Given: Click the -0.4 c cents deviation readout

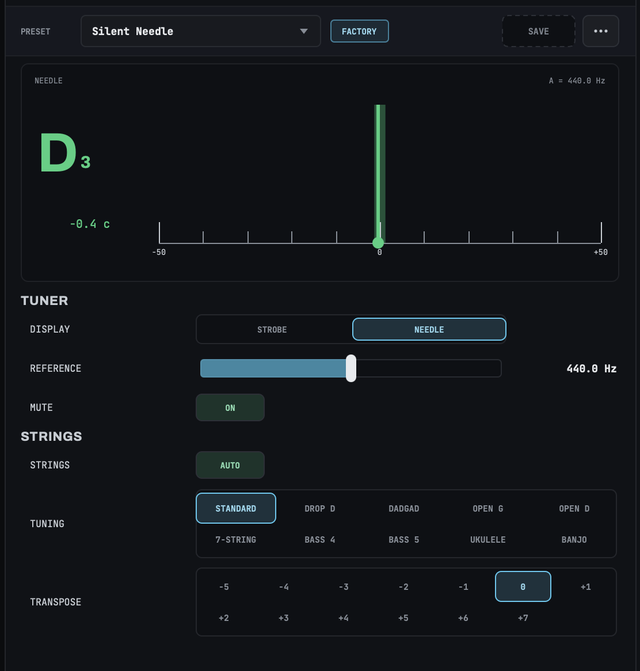Looking at the screenshot, I should 90,224.
